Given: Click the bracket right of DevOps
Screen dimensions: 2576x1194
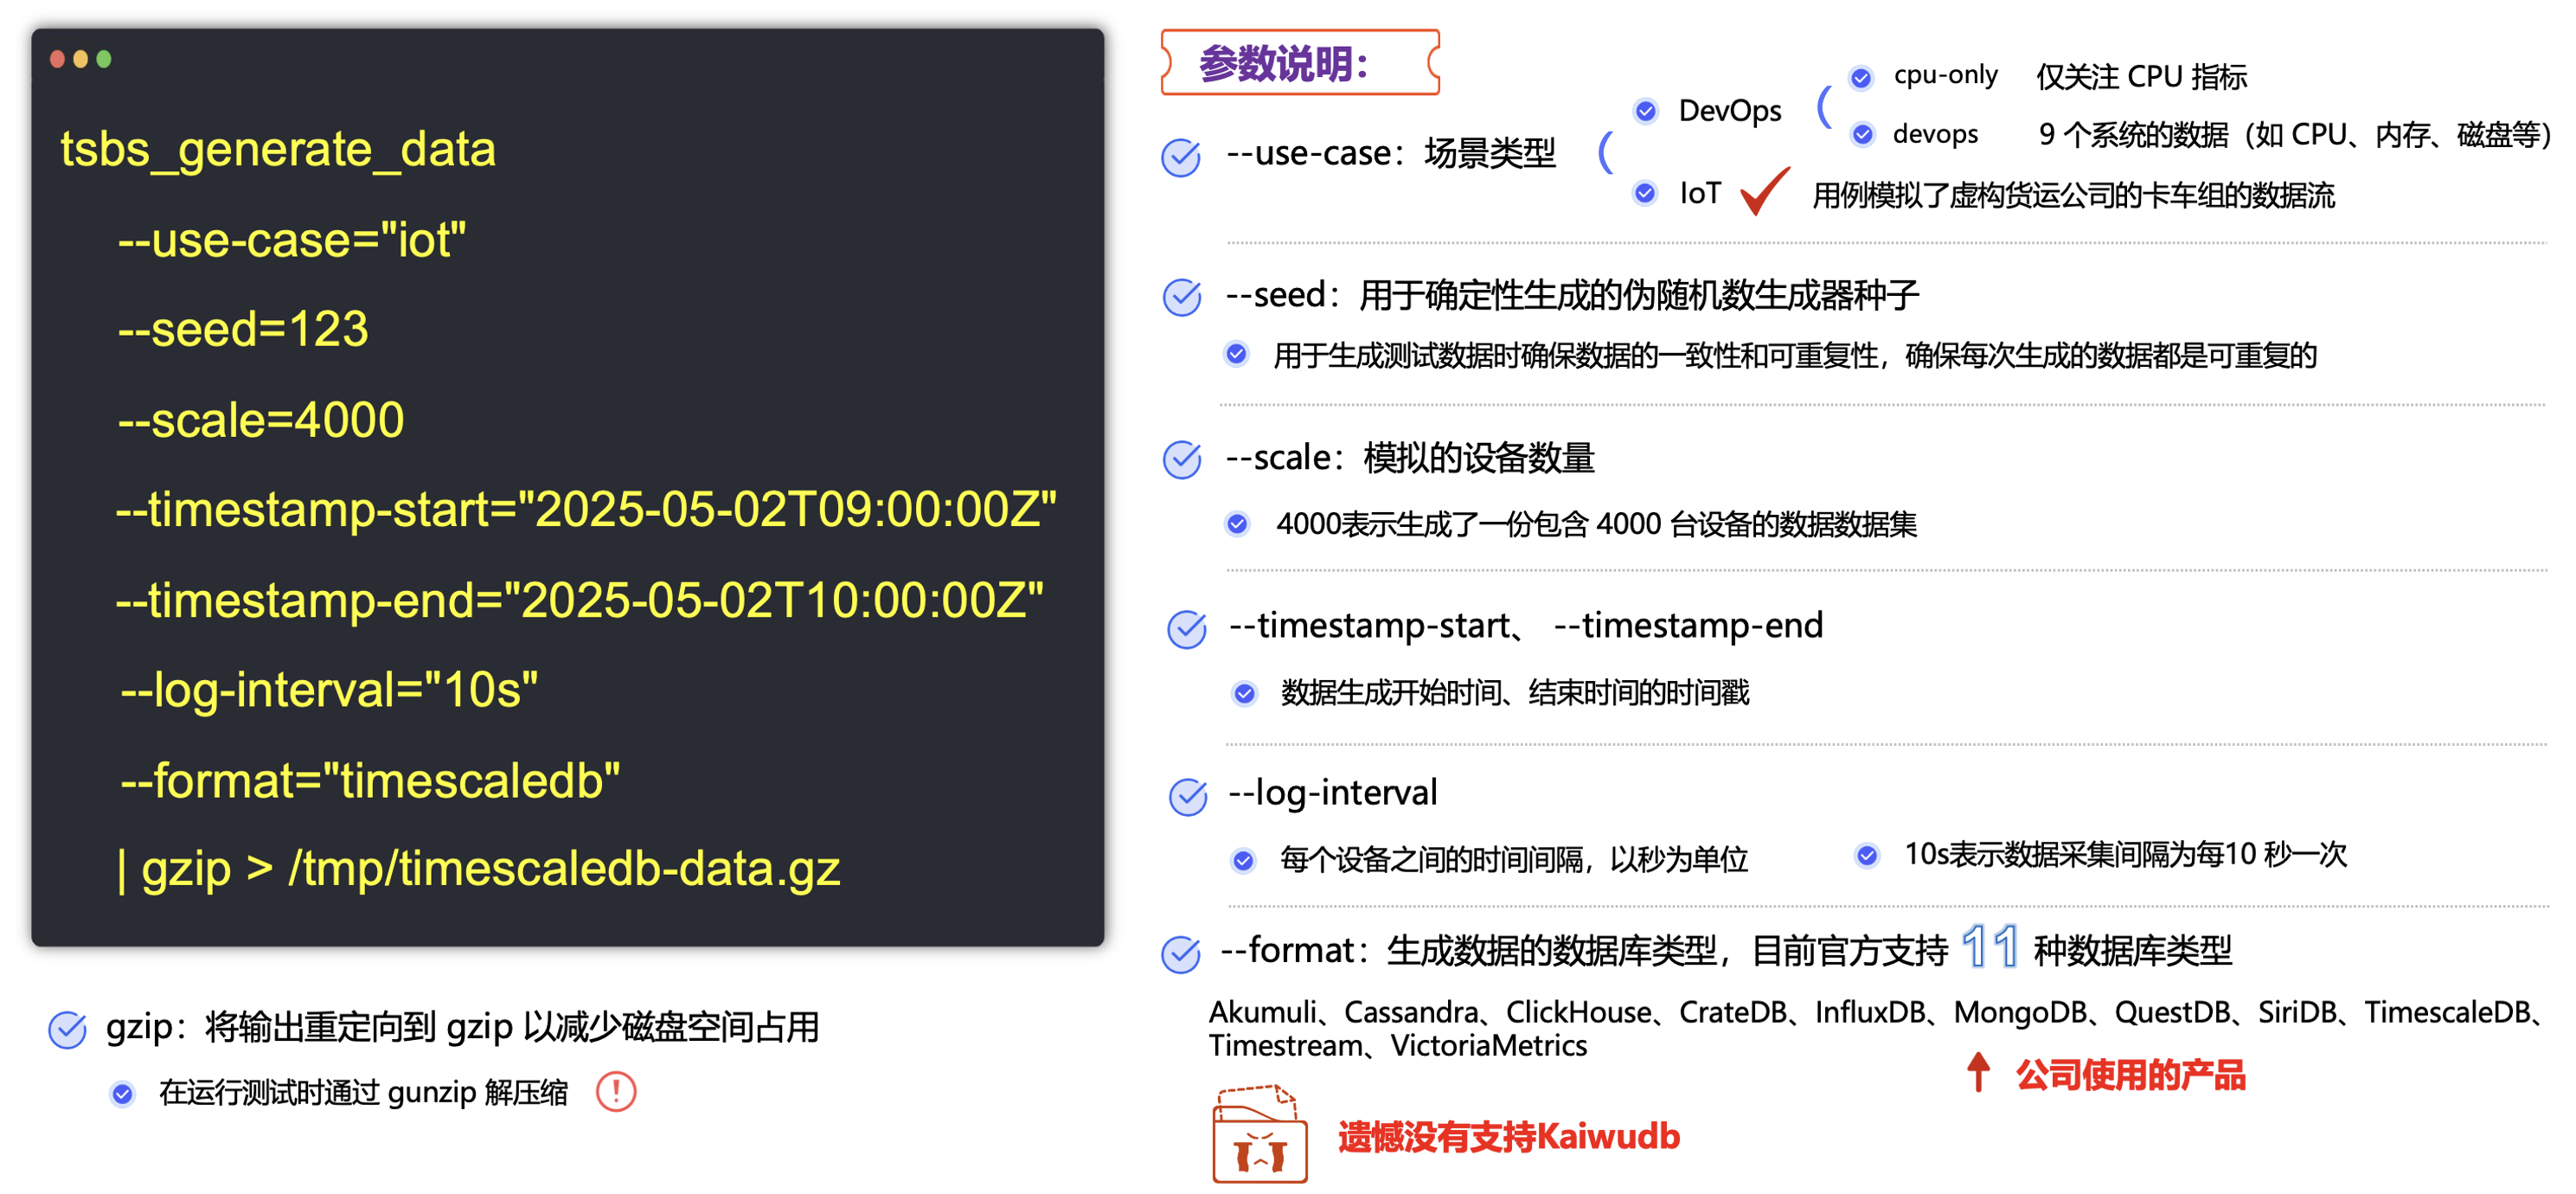Looking at the screenshot, I should coord(1823,106).
